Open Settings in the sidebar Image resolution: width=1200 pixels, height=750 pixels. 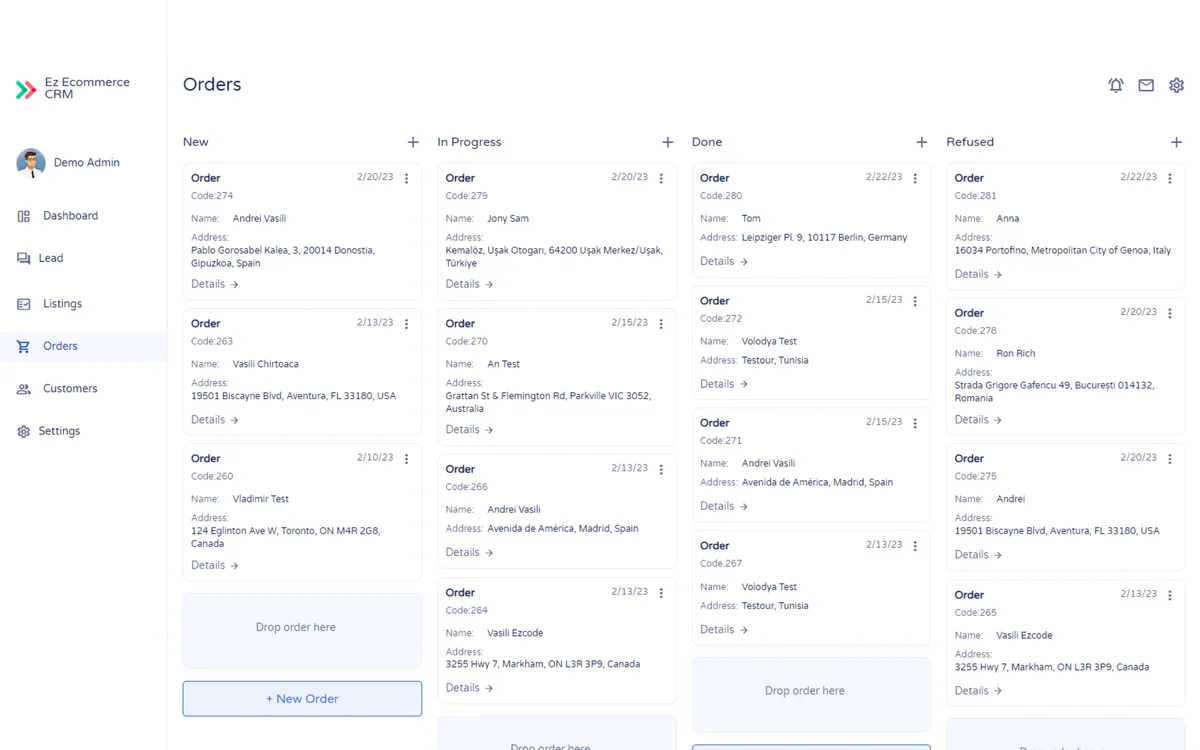coord(83,431)
